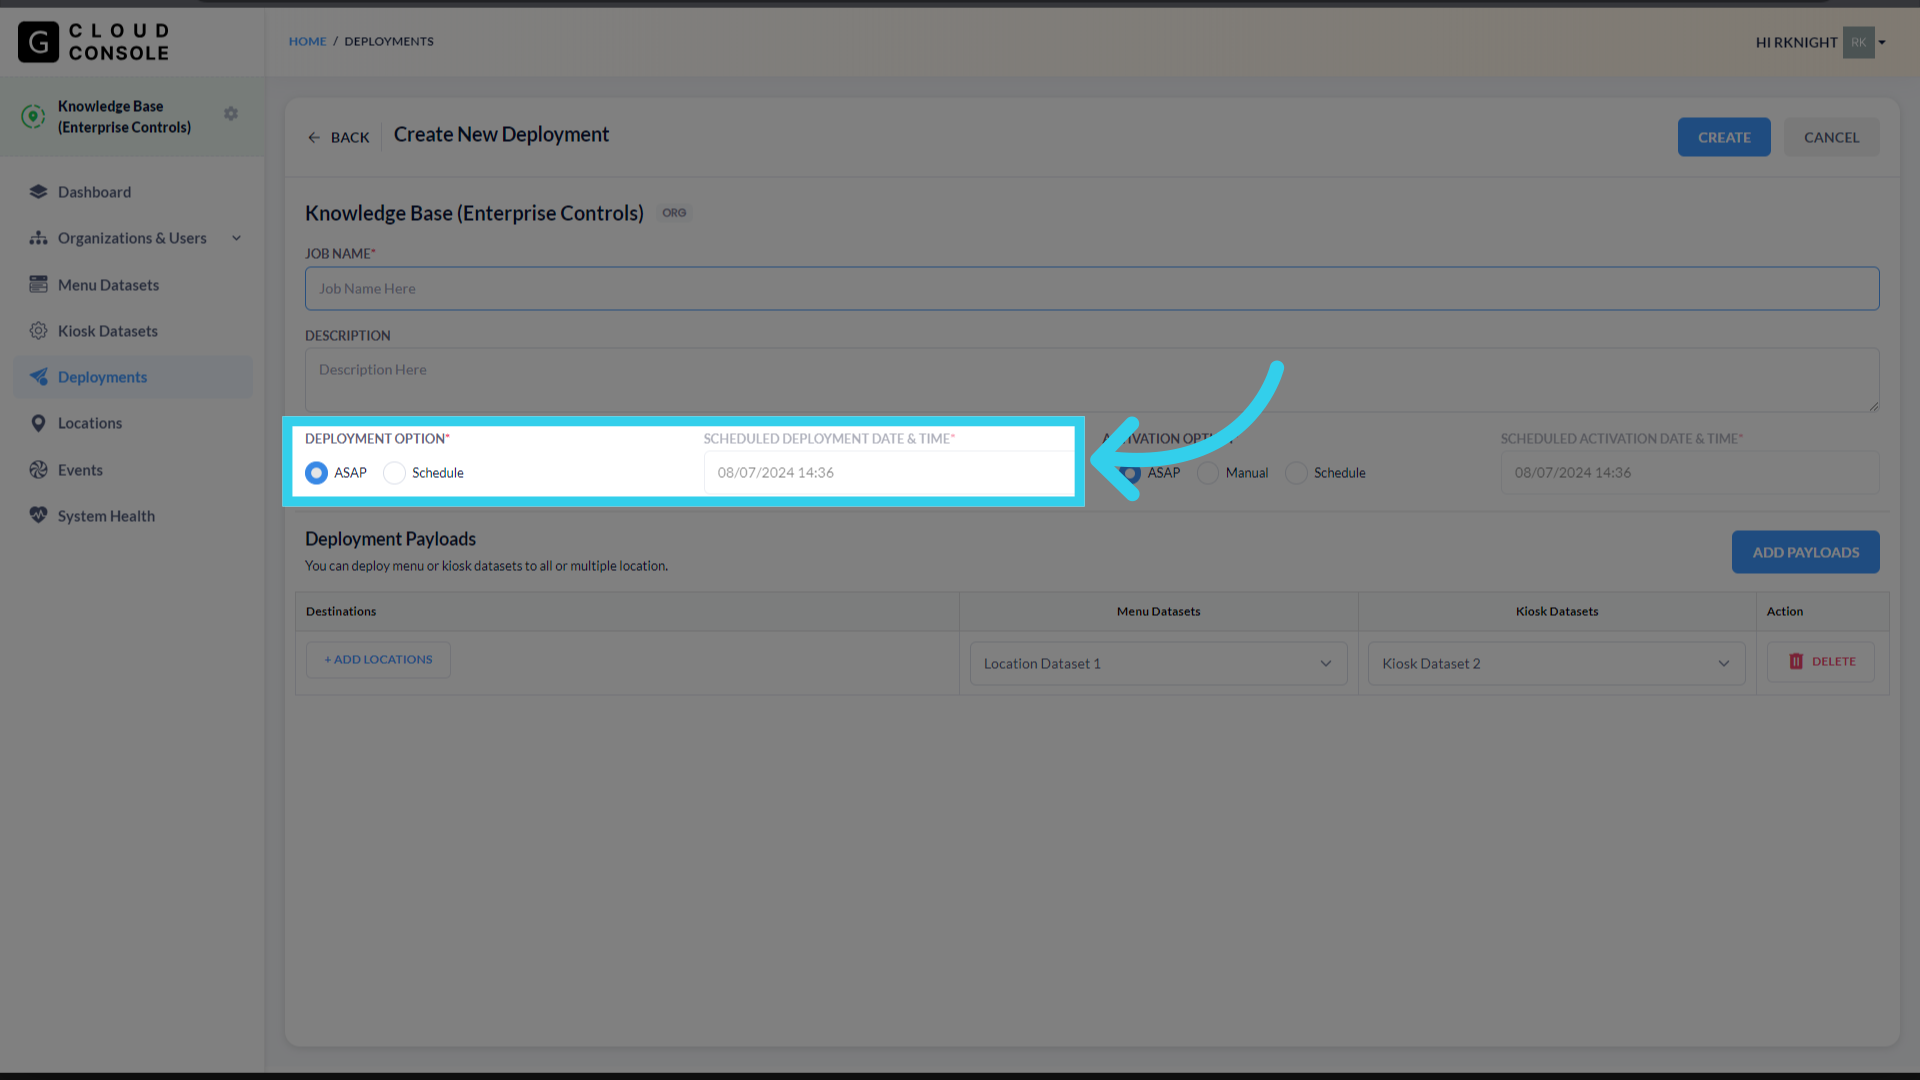Click the Create button
This screenshot has height=1080, width=1920.
click(x=1724, y=137)
